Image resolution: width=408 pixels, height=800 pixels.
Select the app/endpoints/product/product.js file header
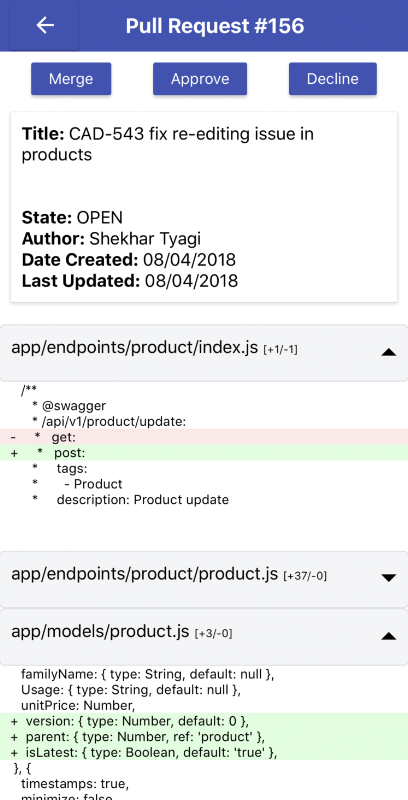coord(204,579)
